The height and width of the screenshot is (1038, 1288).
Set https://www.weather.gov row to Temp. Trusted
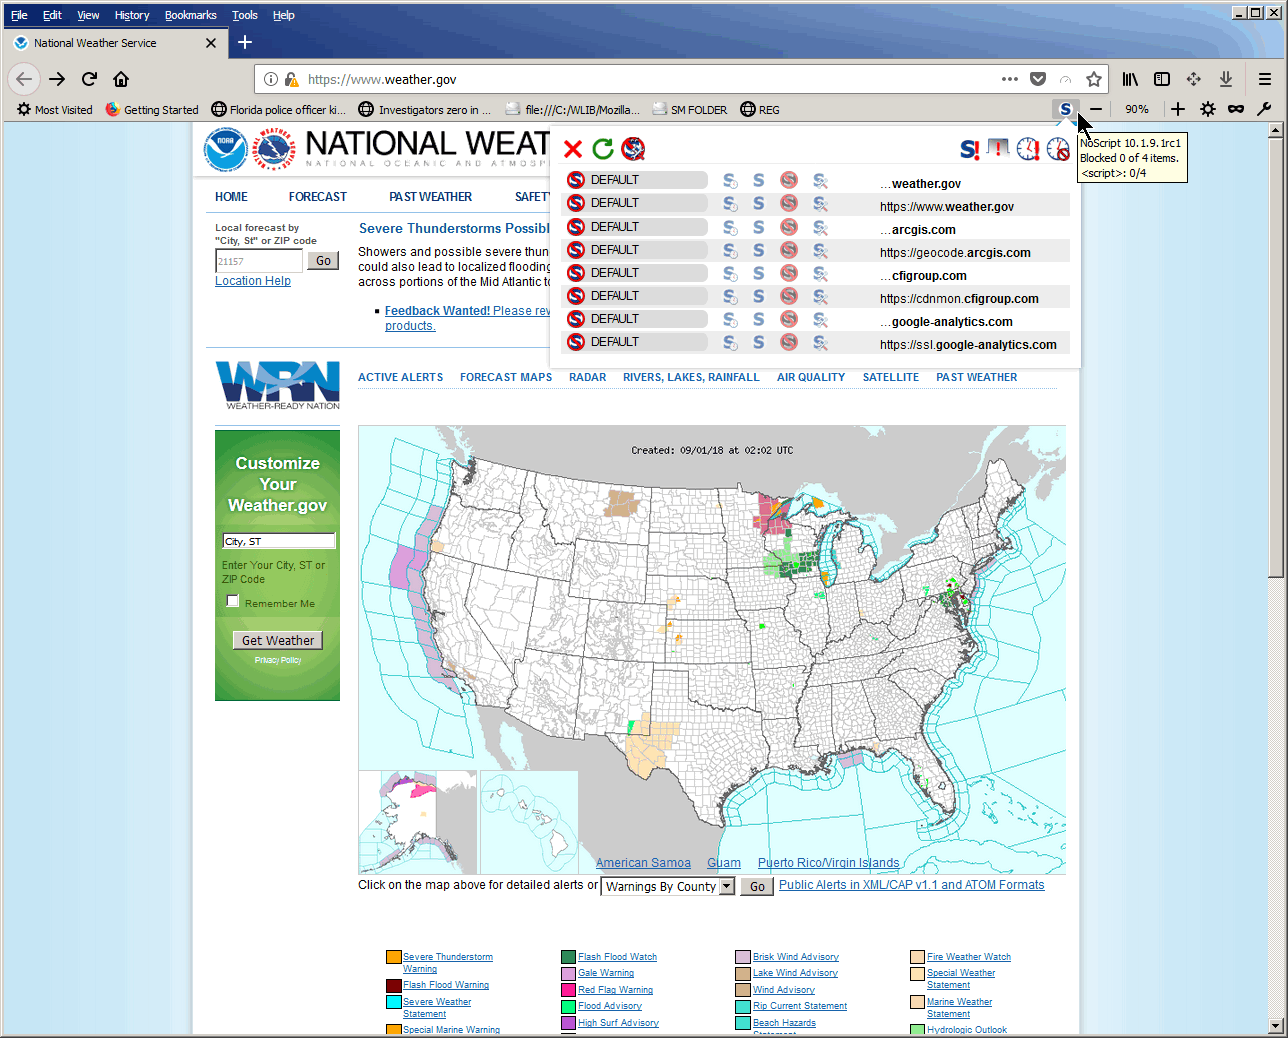730,203
